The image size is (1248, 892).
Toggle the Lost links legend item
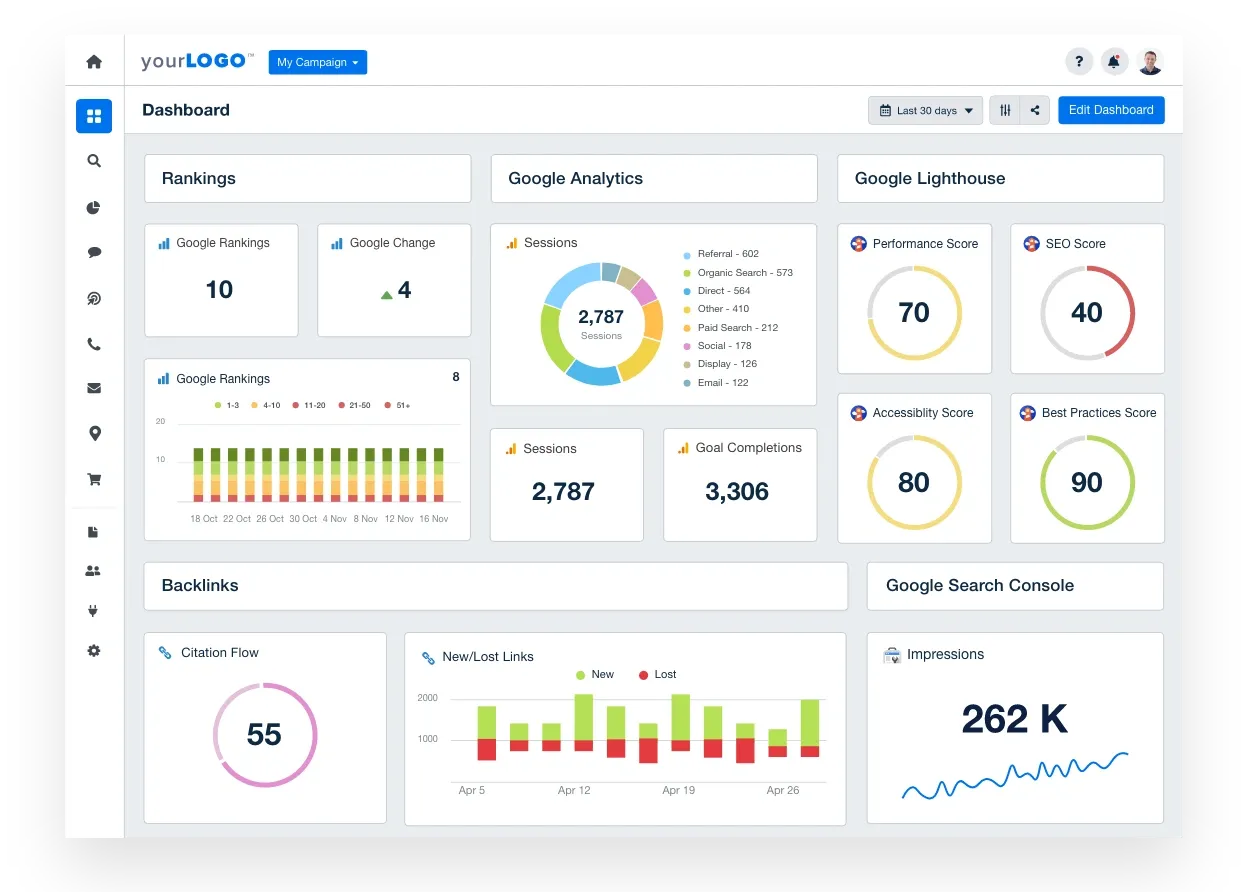[658, 675]
